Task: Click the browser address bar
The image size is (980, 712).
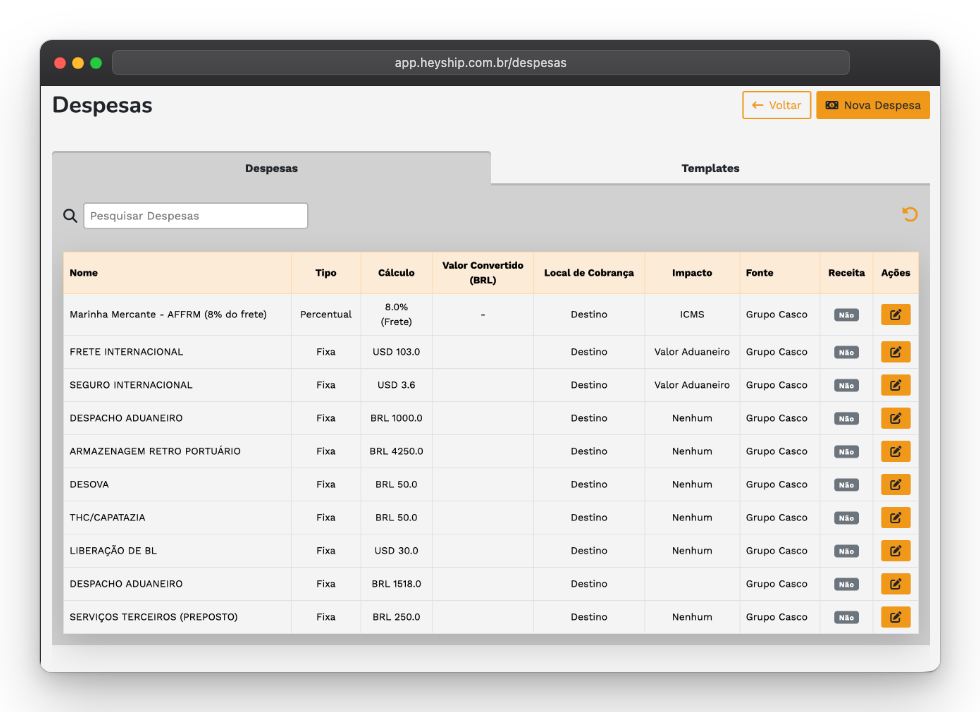Action: pyautogui.click(x=480, y=63)
